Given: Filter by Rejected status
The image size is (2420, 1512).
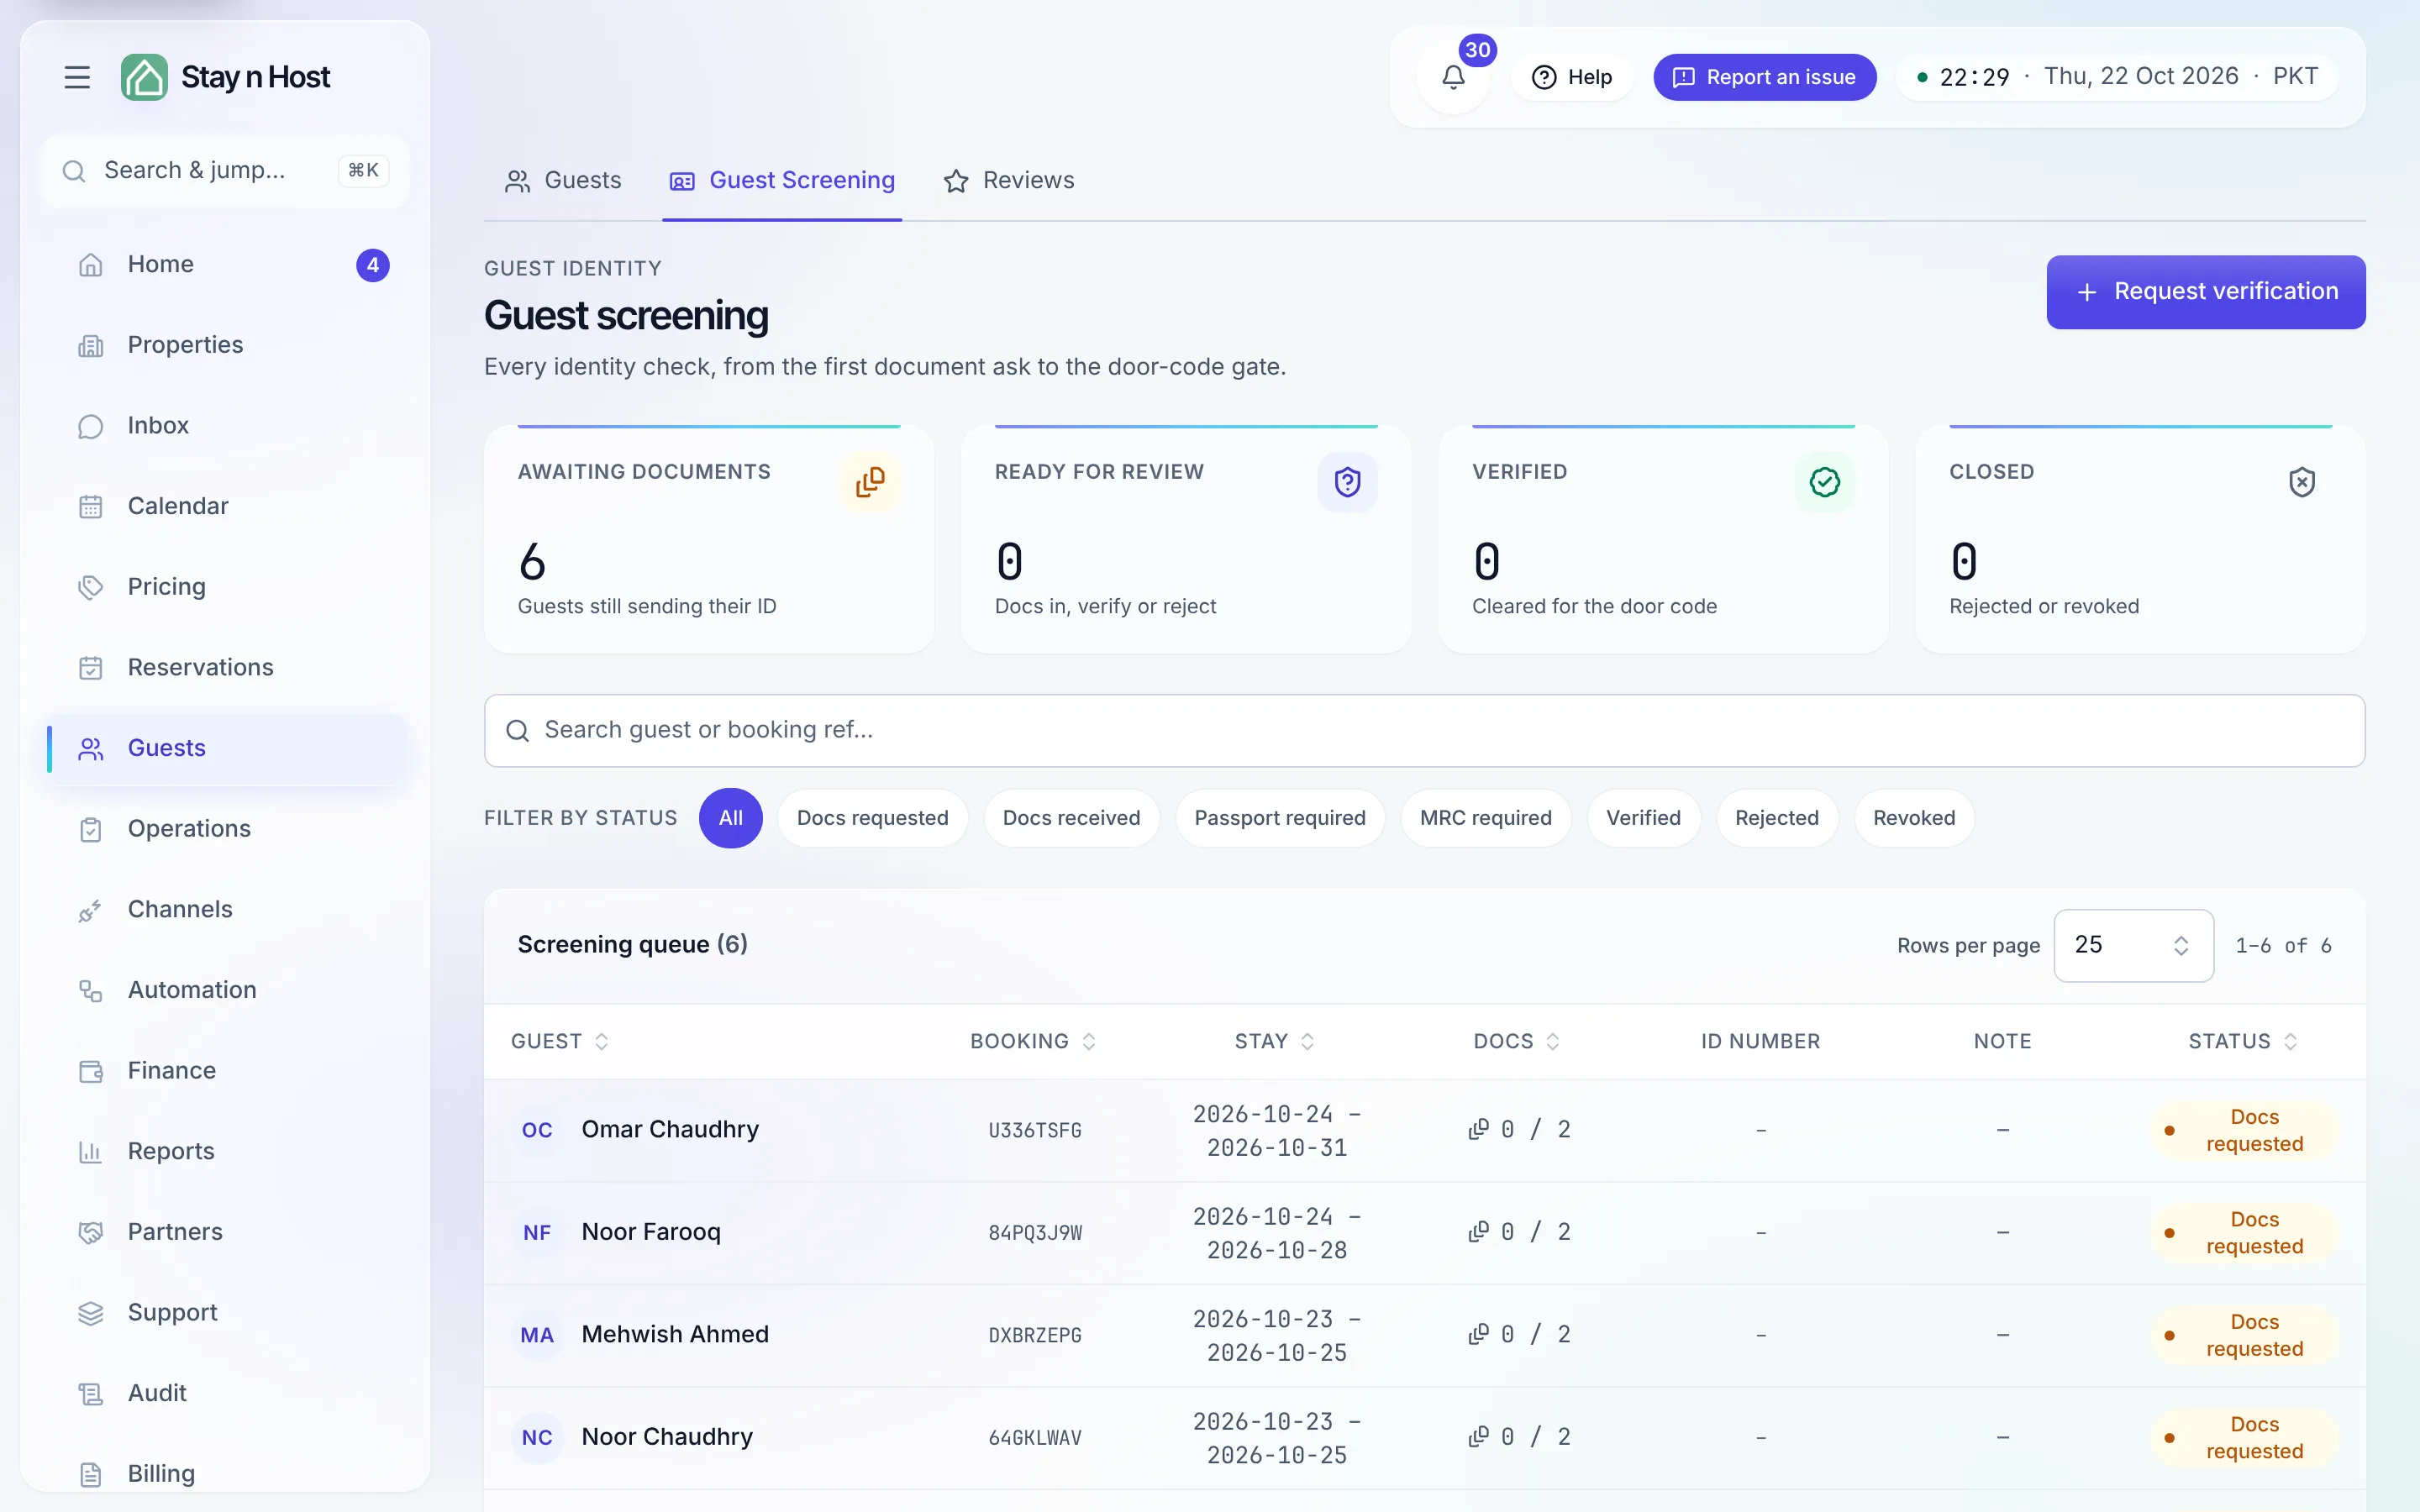Looking at the screenshot, I should coord(1777,818).
